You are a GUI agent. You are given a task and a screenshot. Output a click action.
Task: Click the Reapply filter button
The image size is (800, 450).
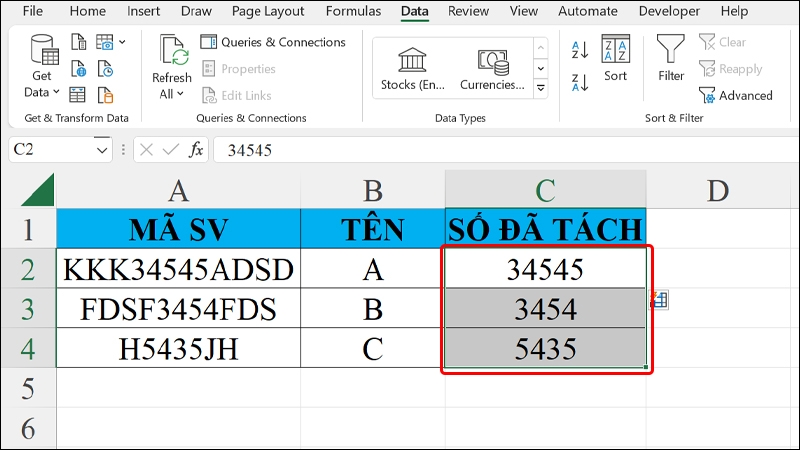point(731,68)
